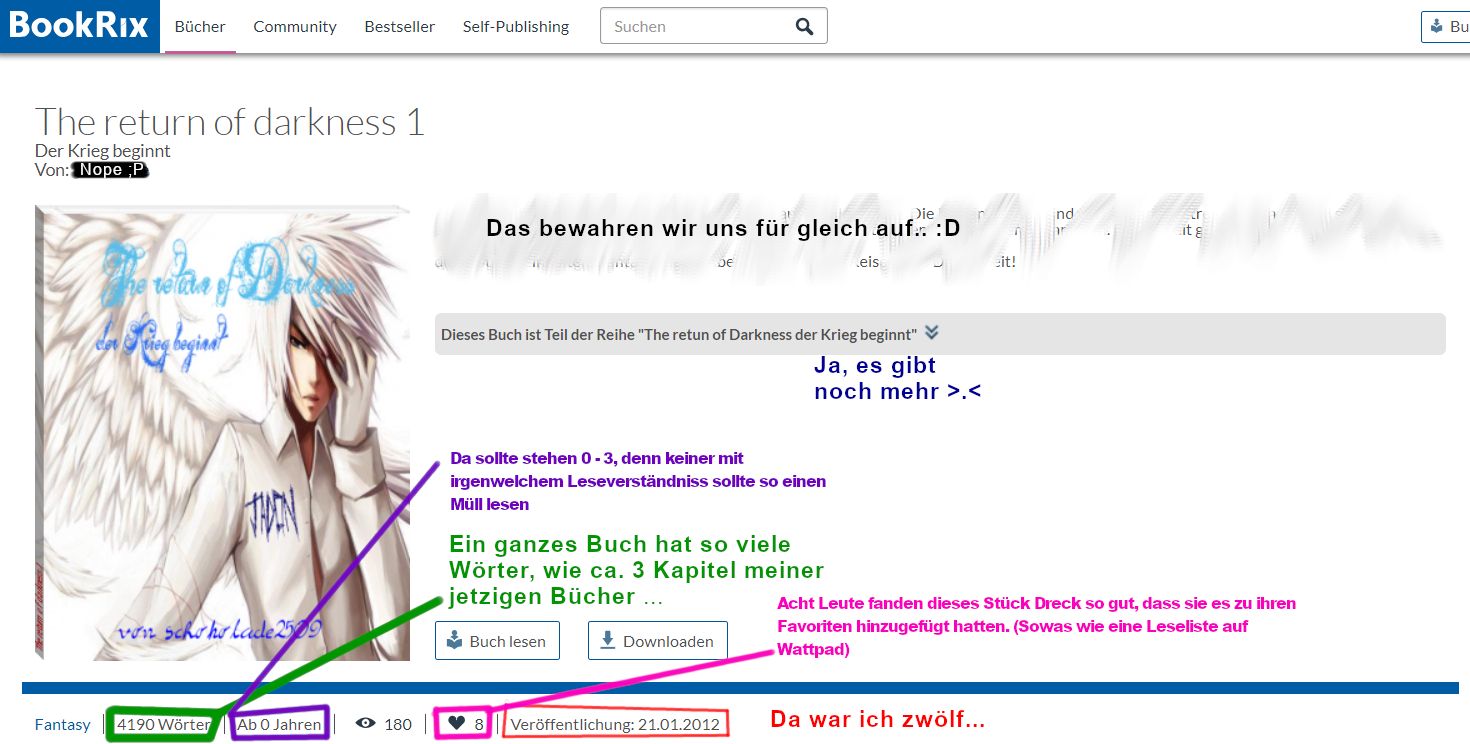
Task: Click the Veröffentlichung: 21.01.2012 date
Action: (615, 724)
